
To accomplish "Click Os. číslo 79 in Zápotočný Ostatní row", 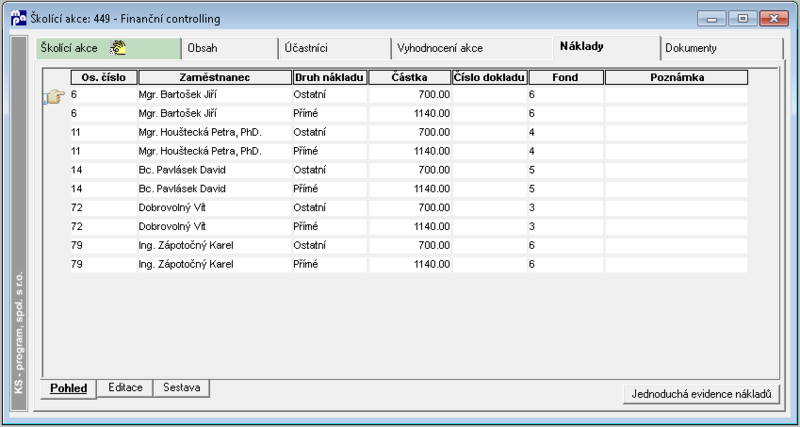I will (104, 245).
